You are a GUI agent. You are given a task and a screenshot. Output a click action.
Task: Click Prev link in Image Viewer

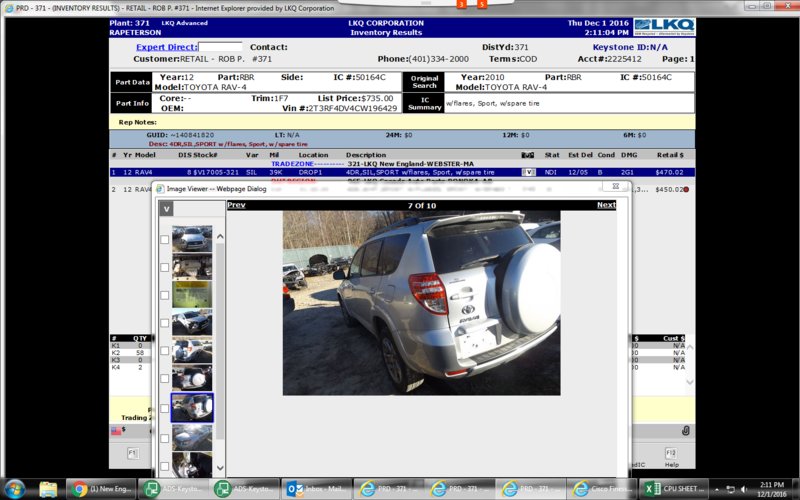click(236, 205)
